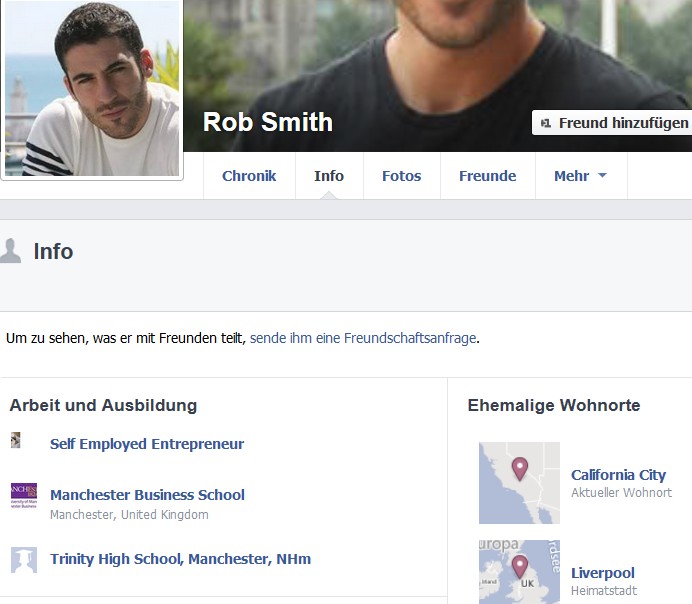Click the Freund hinzufügen button
692x604 pixels.
(613, 123)
